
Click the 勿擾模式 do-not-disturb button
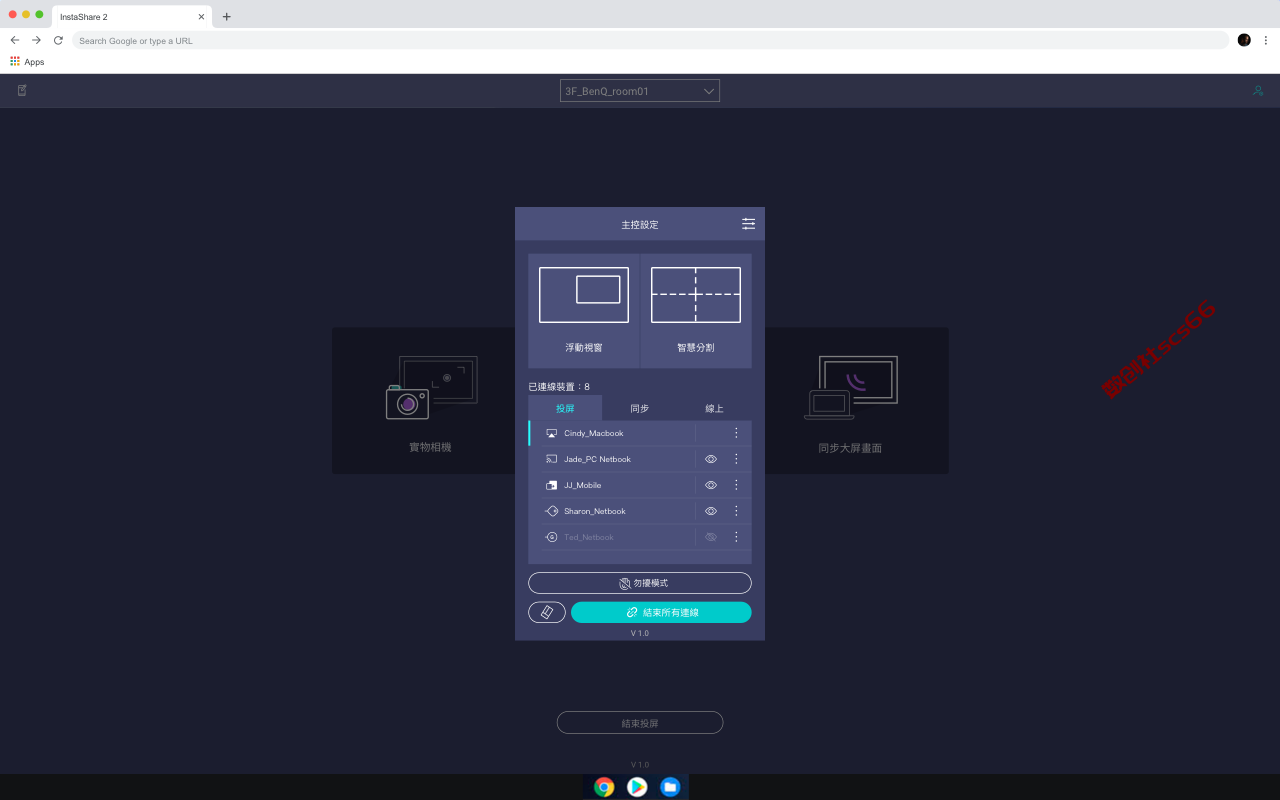pos(640,583)
